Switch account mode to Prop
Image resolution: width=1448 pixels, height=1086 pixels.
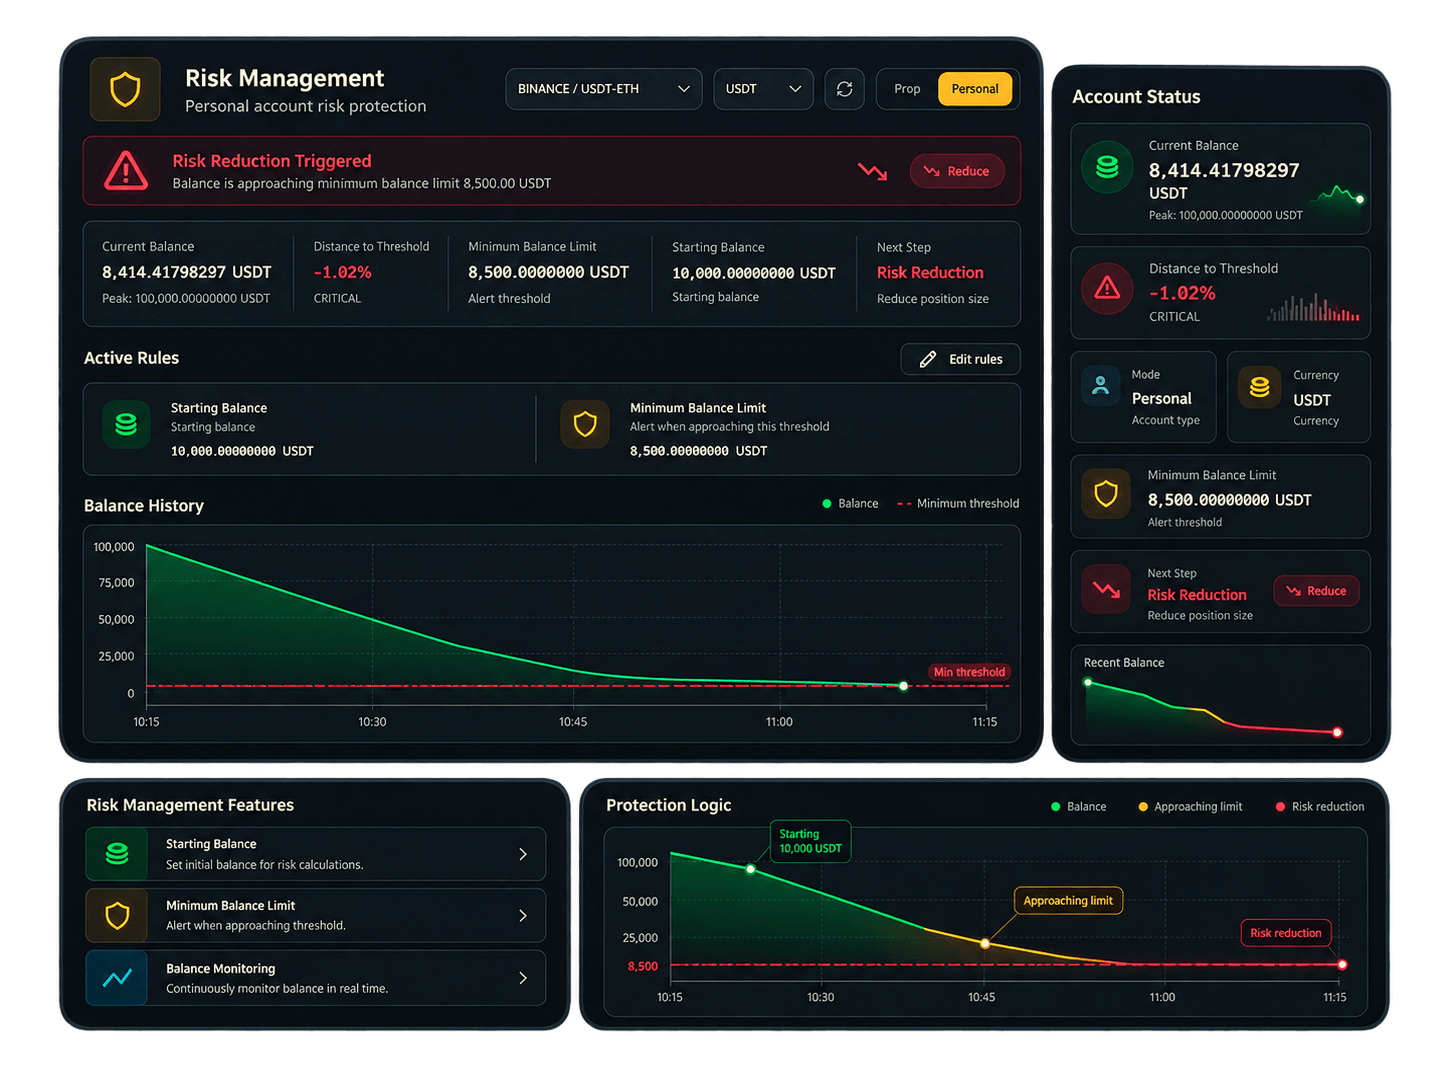point(907,89)
